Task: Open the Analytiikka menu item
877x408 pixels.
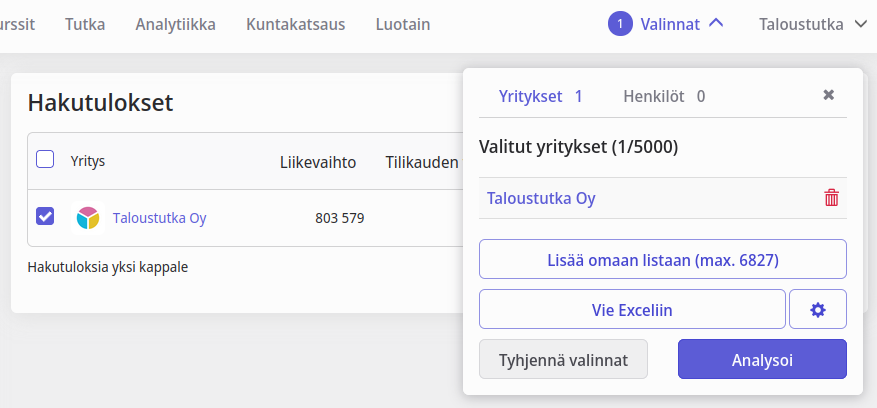Action: pos(175,24)
